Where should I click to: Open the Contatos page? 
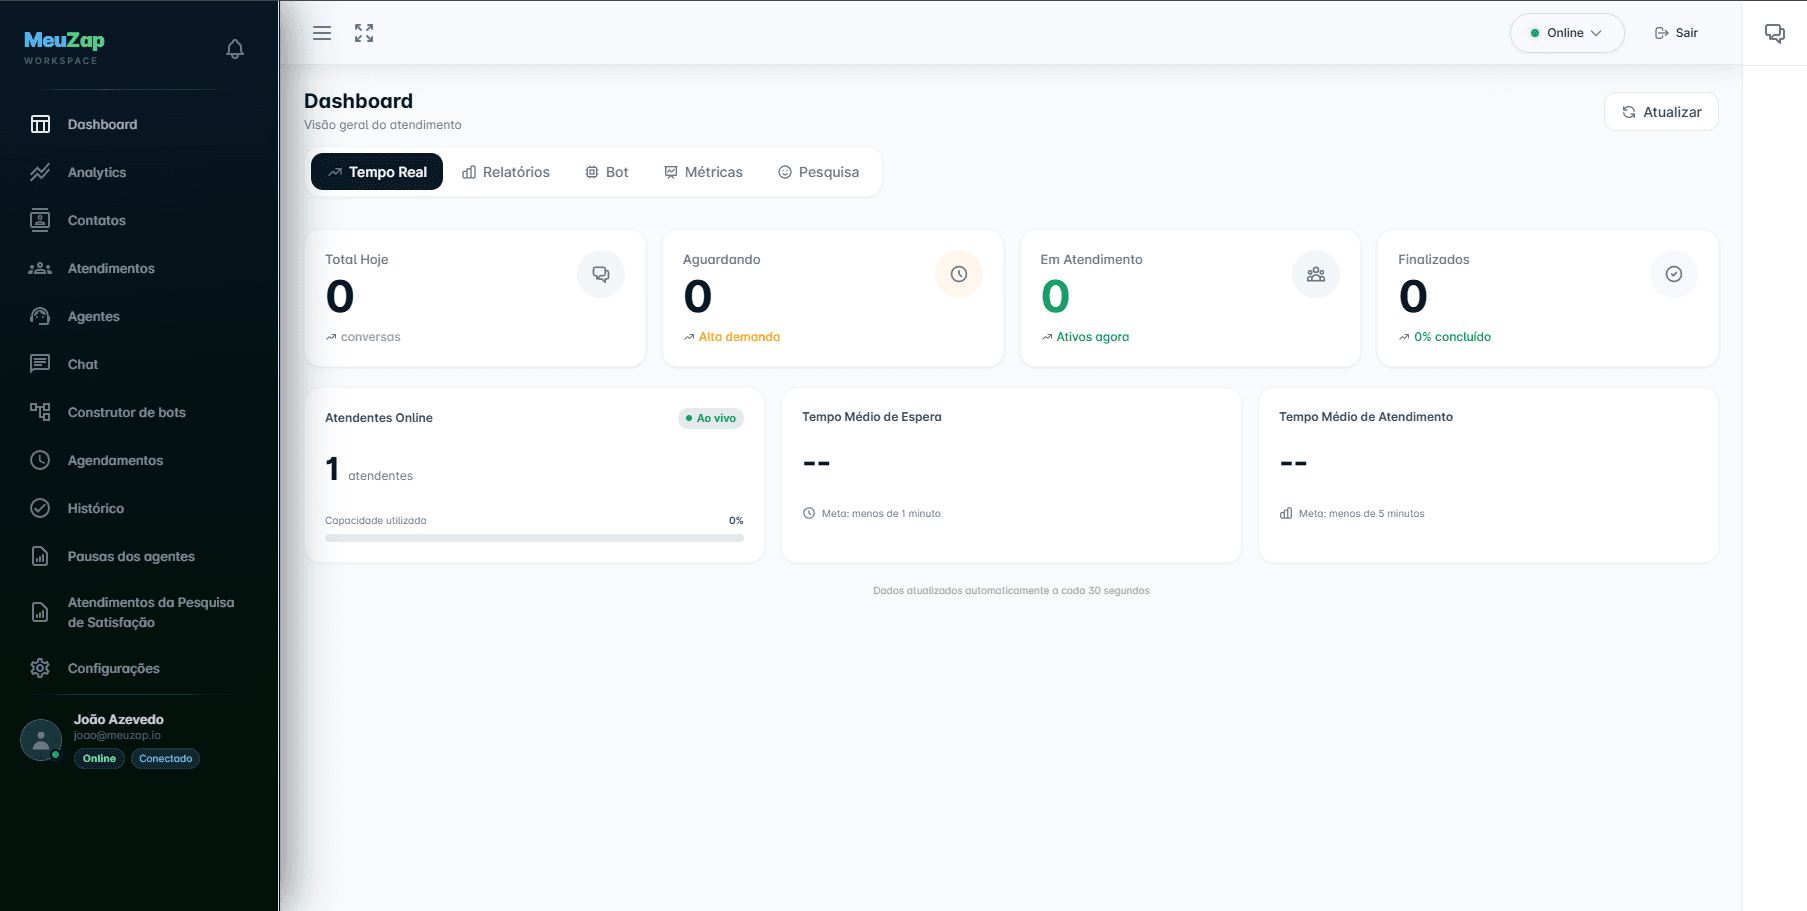point(96,220)
